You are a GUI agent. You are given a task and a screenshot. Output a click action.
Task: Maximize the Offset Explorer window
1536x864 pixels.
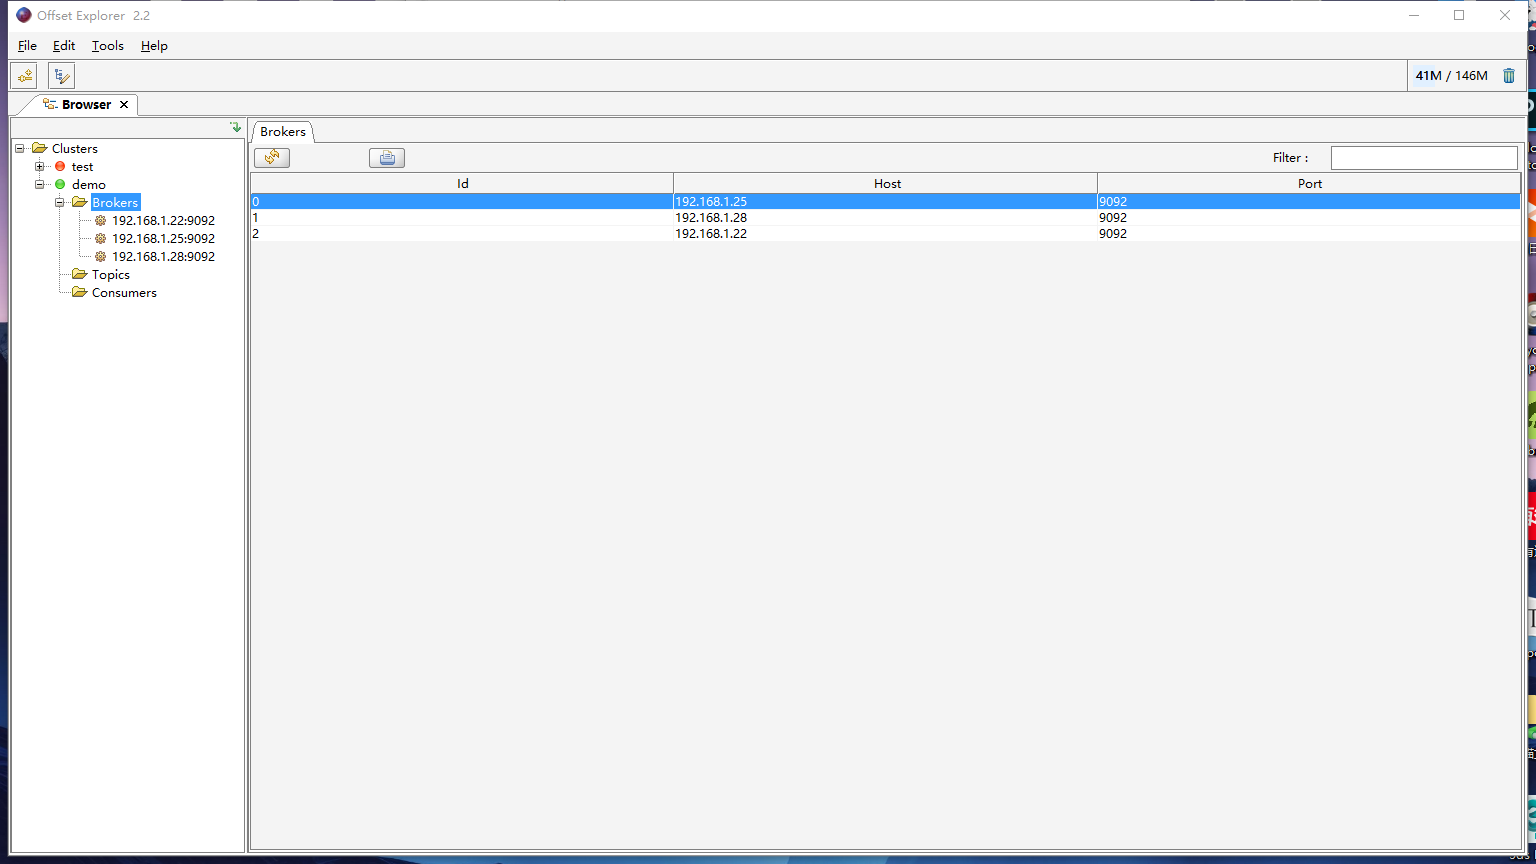1459,15
